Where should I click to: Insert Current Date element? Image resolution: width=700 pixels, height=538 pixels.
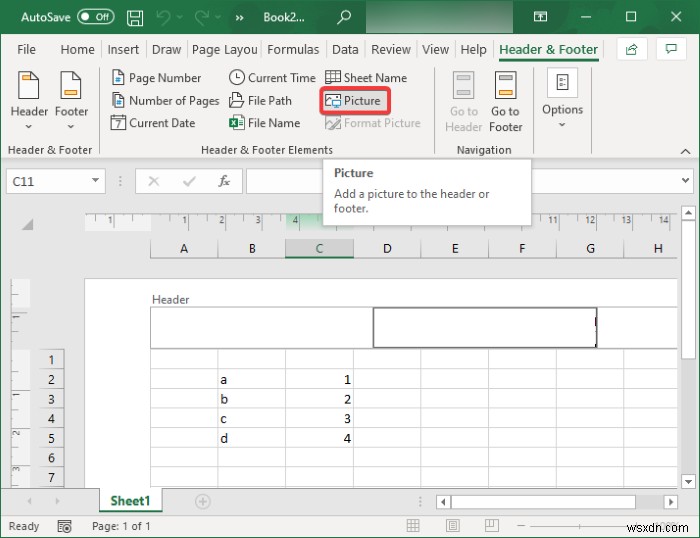click(x=153, y=123)
